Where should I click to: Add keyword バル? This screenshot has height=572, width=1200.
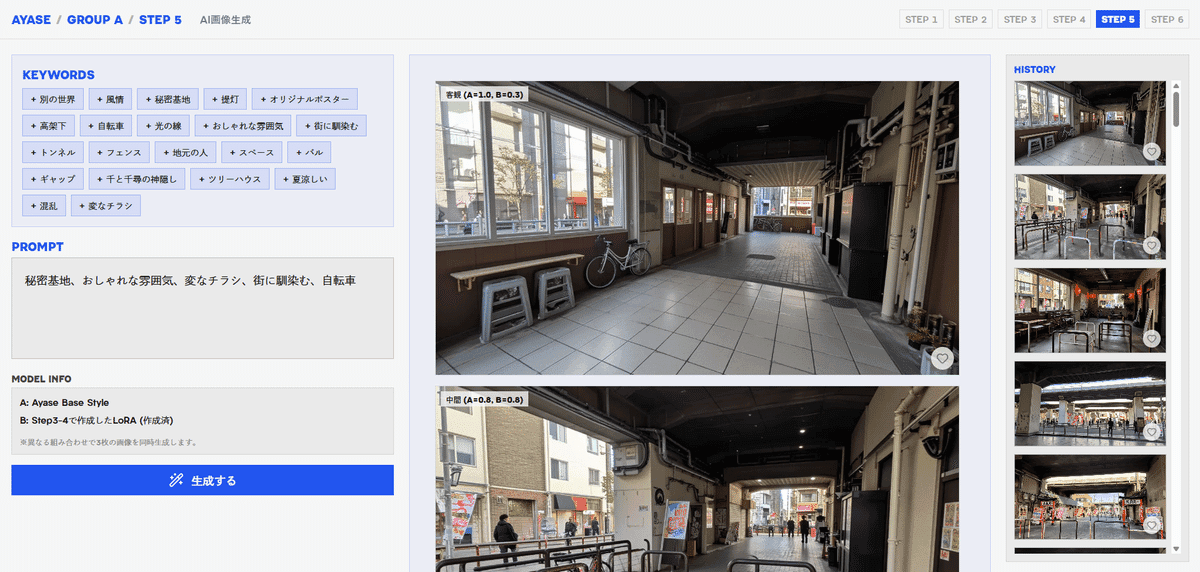[x=309, y=152]
